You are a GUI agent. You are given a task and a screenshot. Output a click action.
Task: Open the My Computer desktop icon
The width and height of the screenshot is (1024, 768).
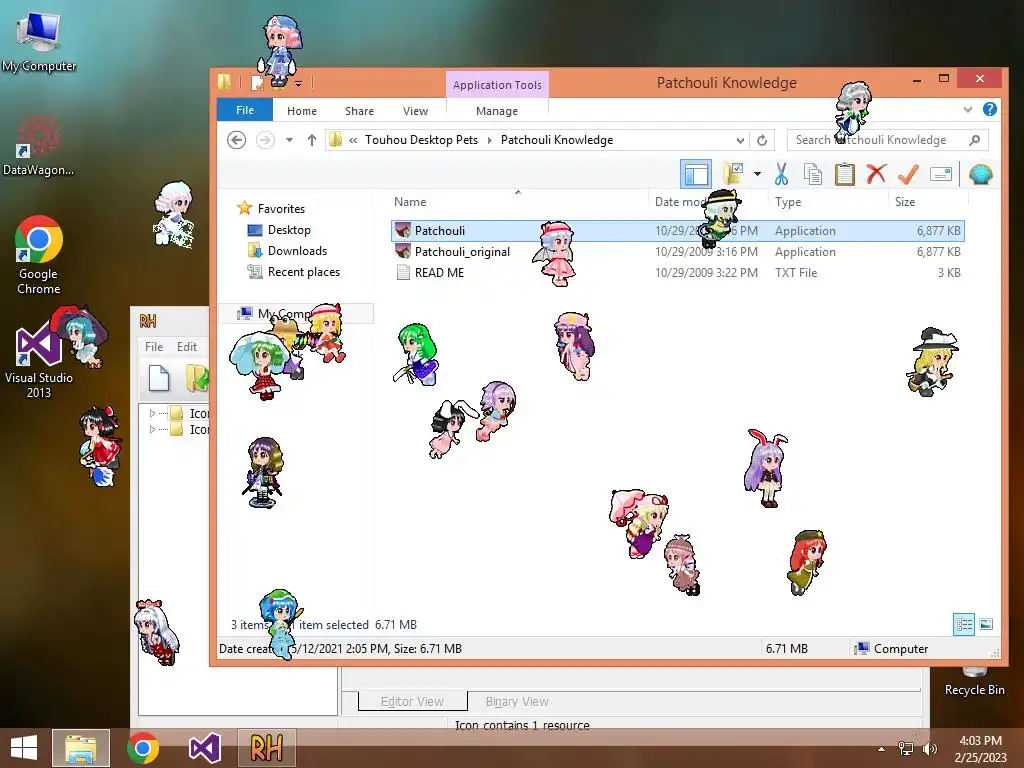click(x=39, y=41)
